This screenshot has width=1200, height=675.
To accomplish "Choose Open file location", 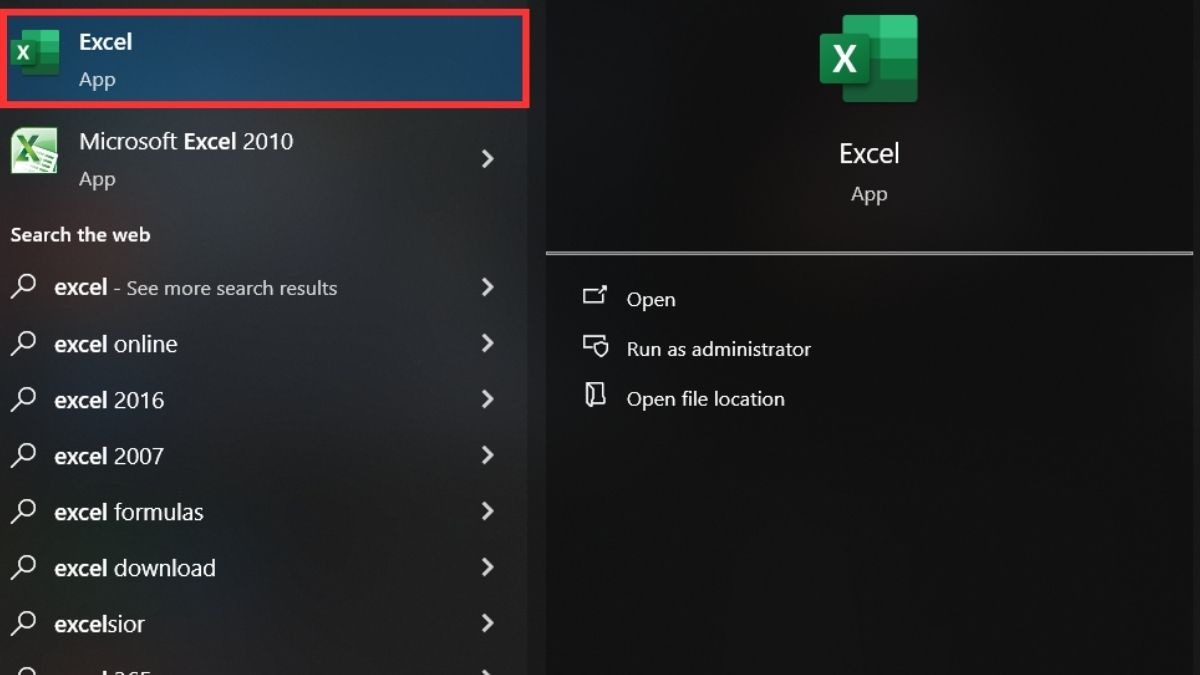I will 705,398.
